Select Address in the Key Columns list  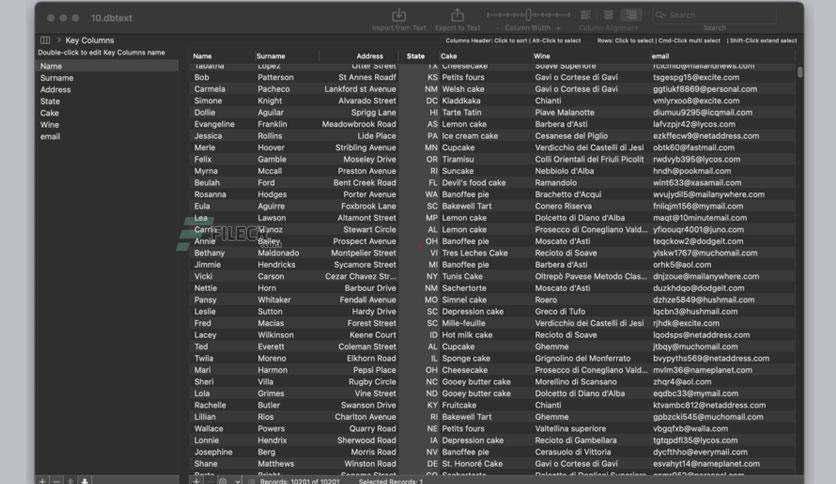pos(107,90)
